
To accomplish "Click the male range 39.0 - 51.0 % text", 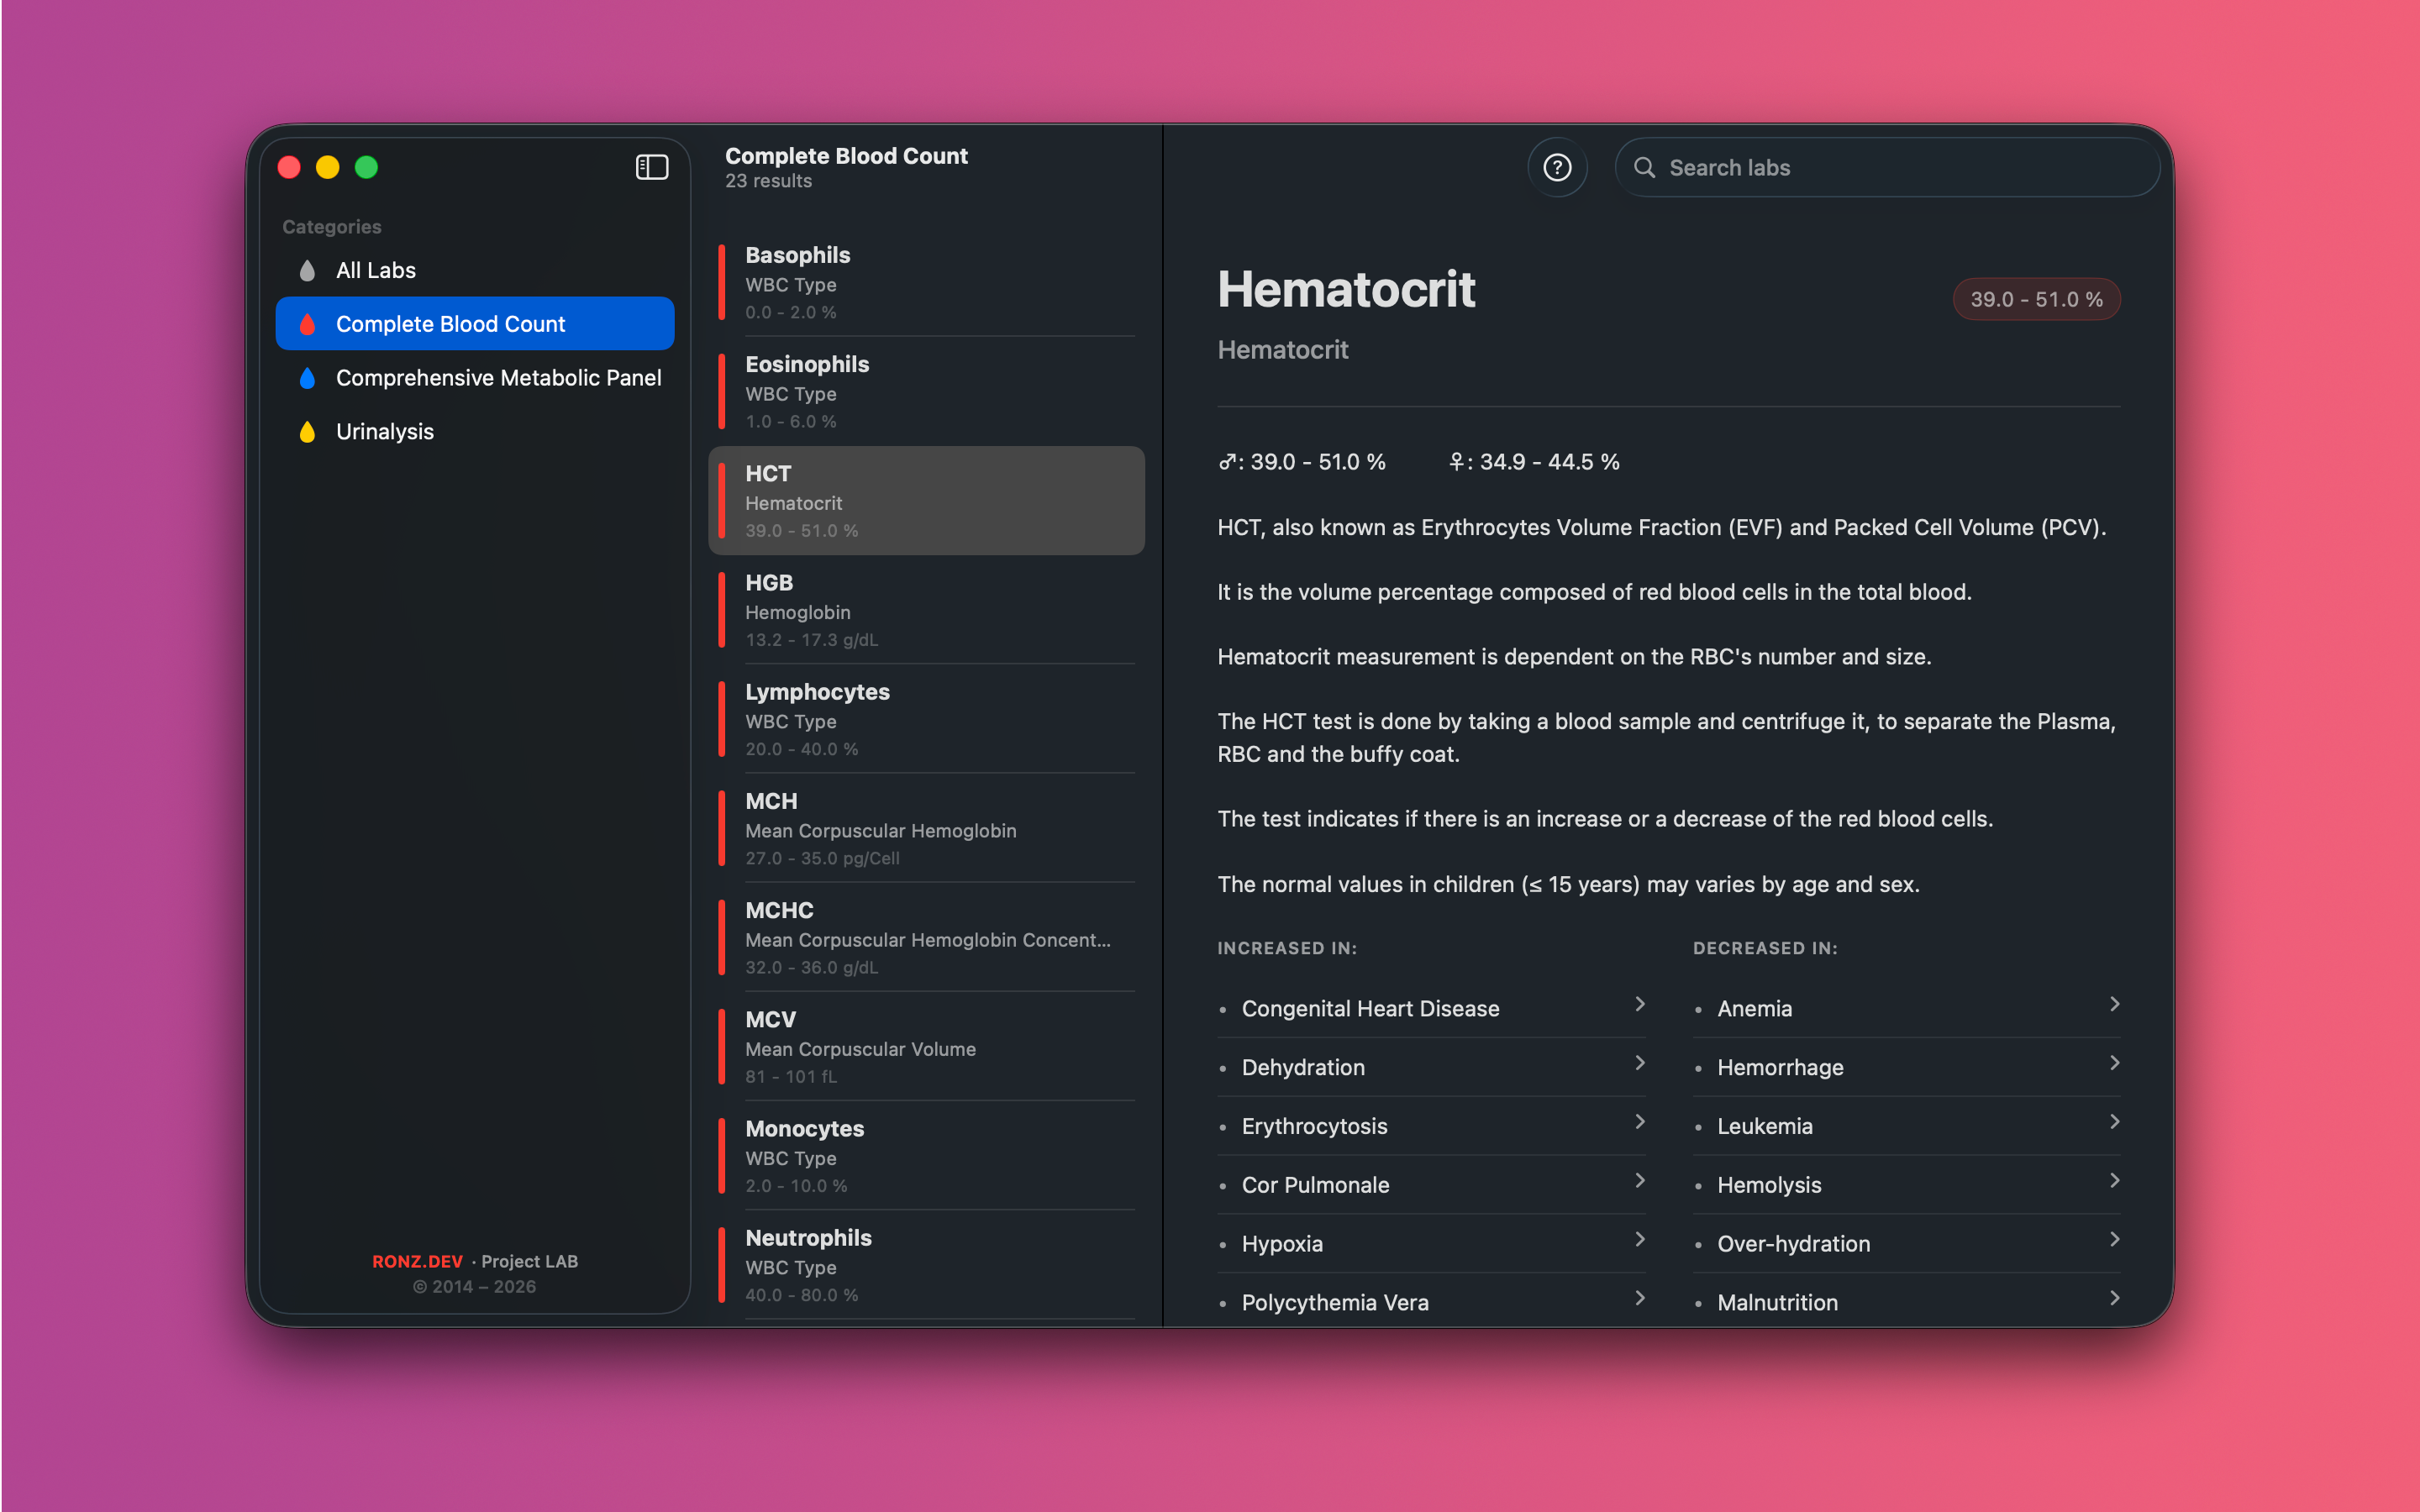I will click(1302, 462).
